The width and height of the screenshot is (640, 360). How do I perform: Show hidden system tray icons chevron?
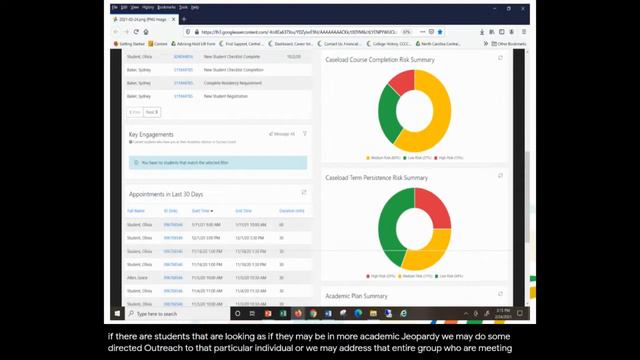pos(466,313)
